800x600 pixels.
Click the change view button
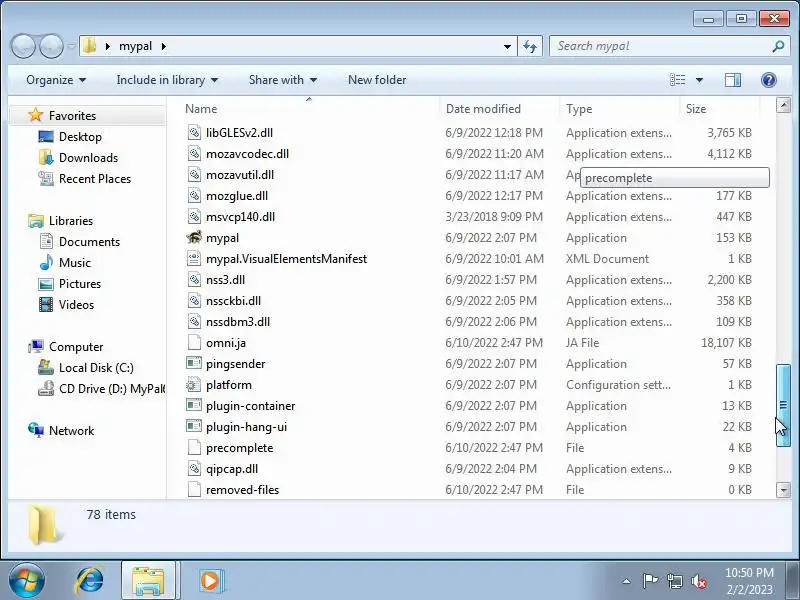click(678, 80)
